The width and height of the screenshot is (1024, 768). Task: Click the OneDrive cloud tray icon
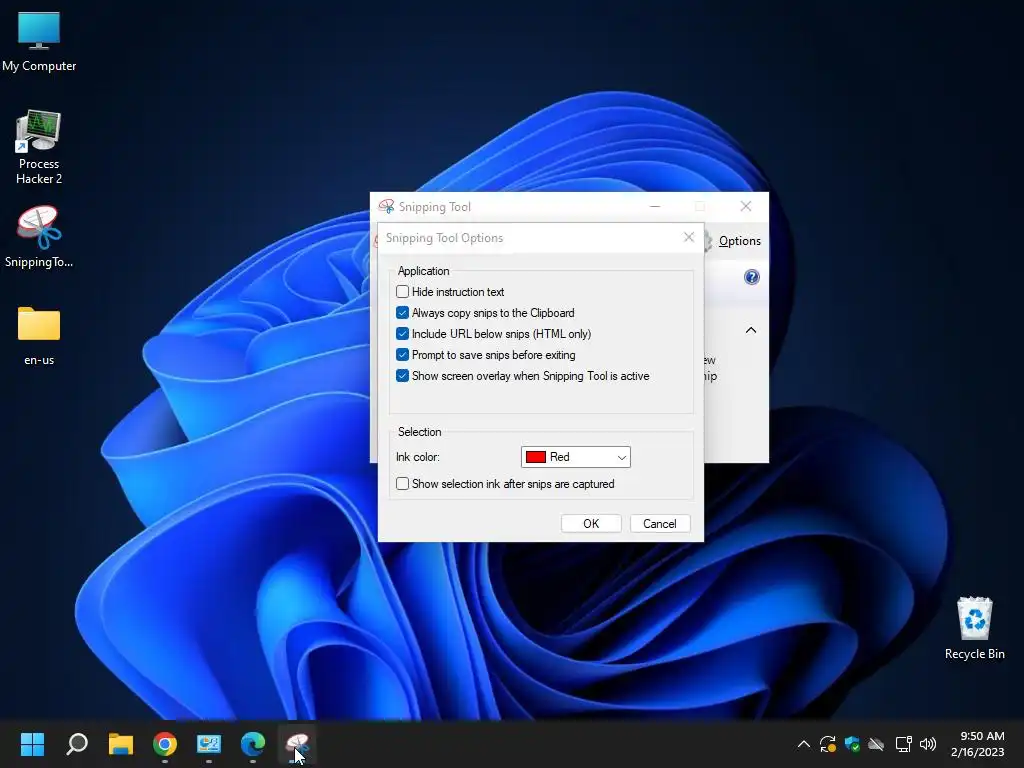click(x=876, y=744)
